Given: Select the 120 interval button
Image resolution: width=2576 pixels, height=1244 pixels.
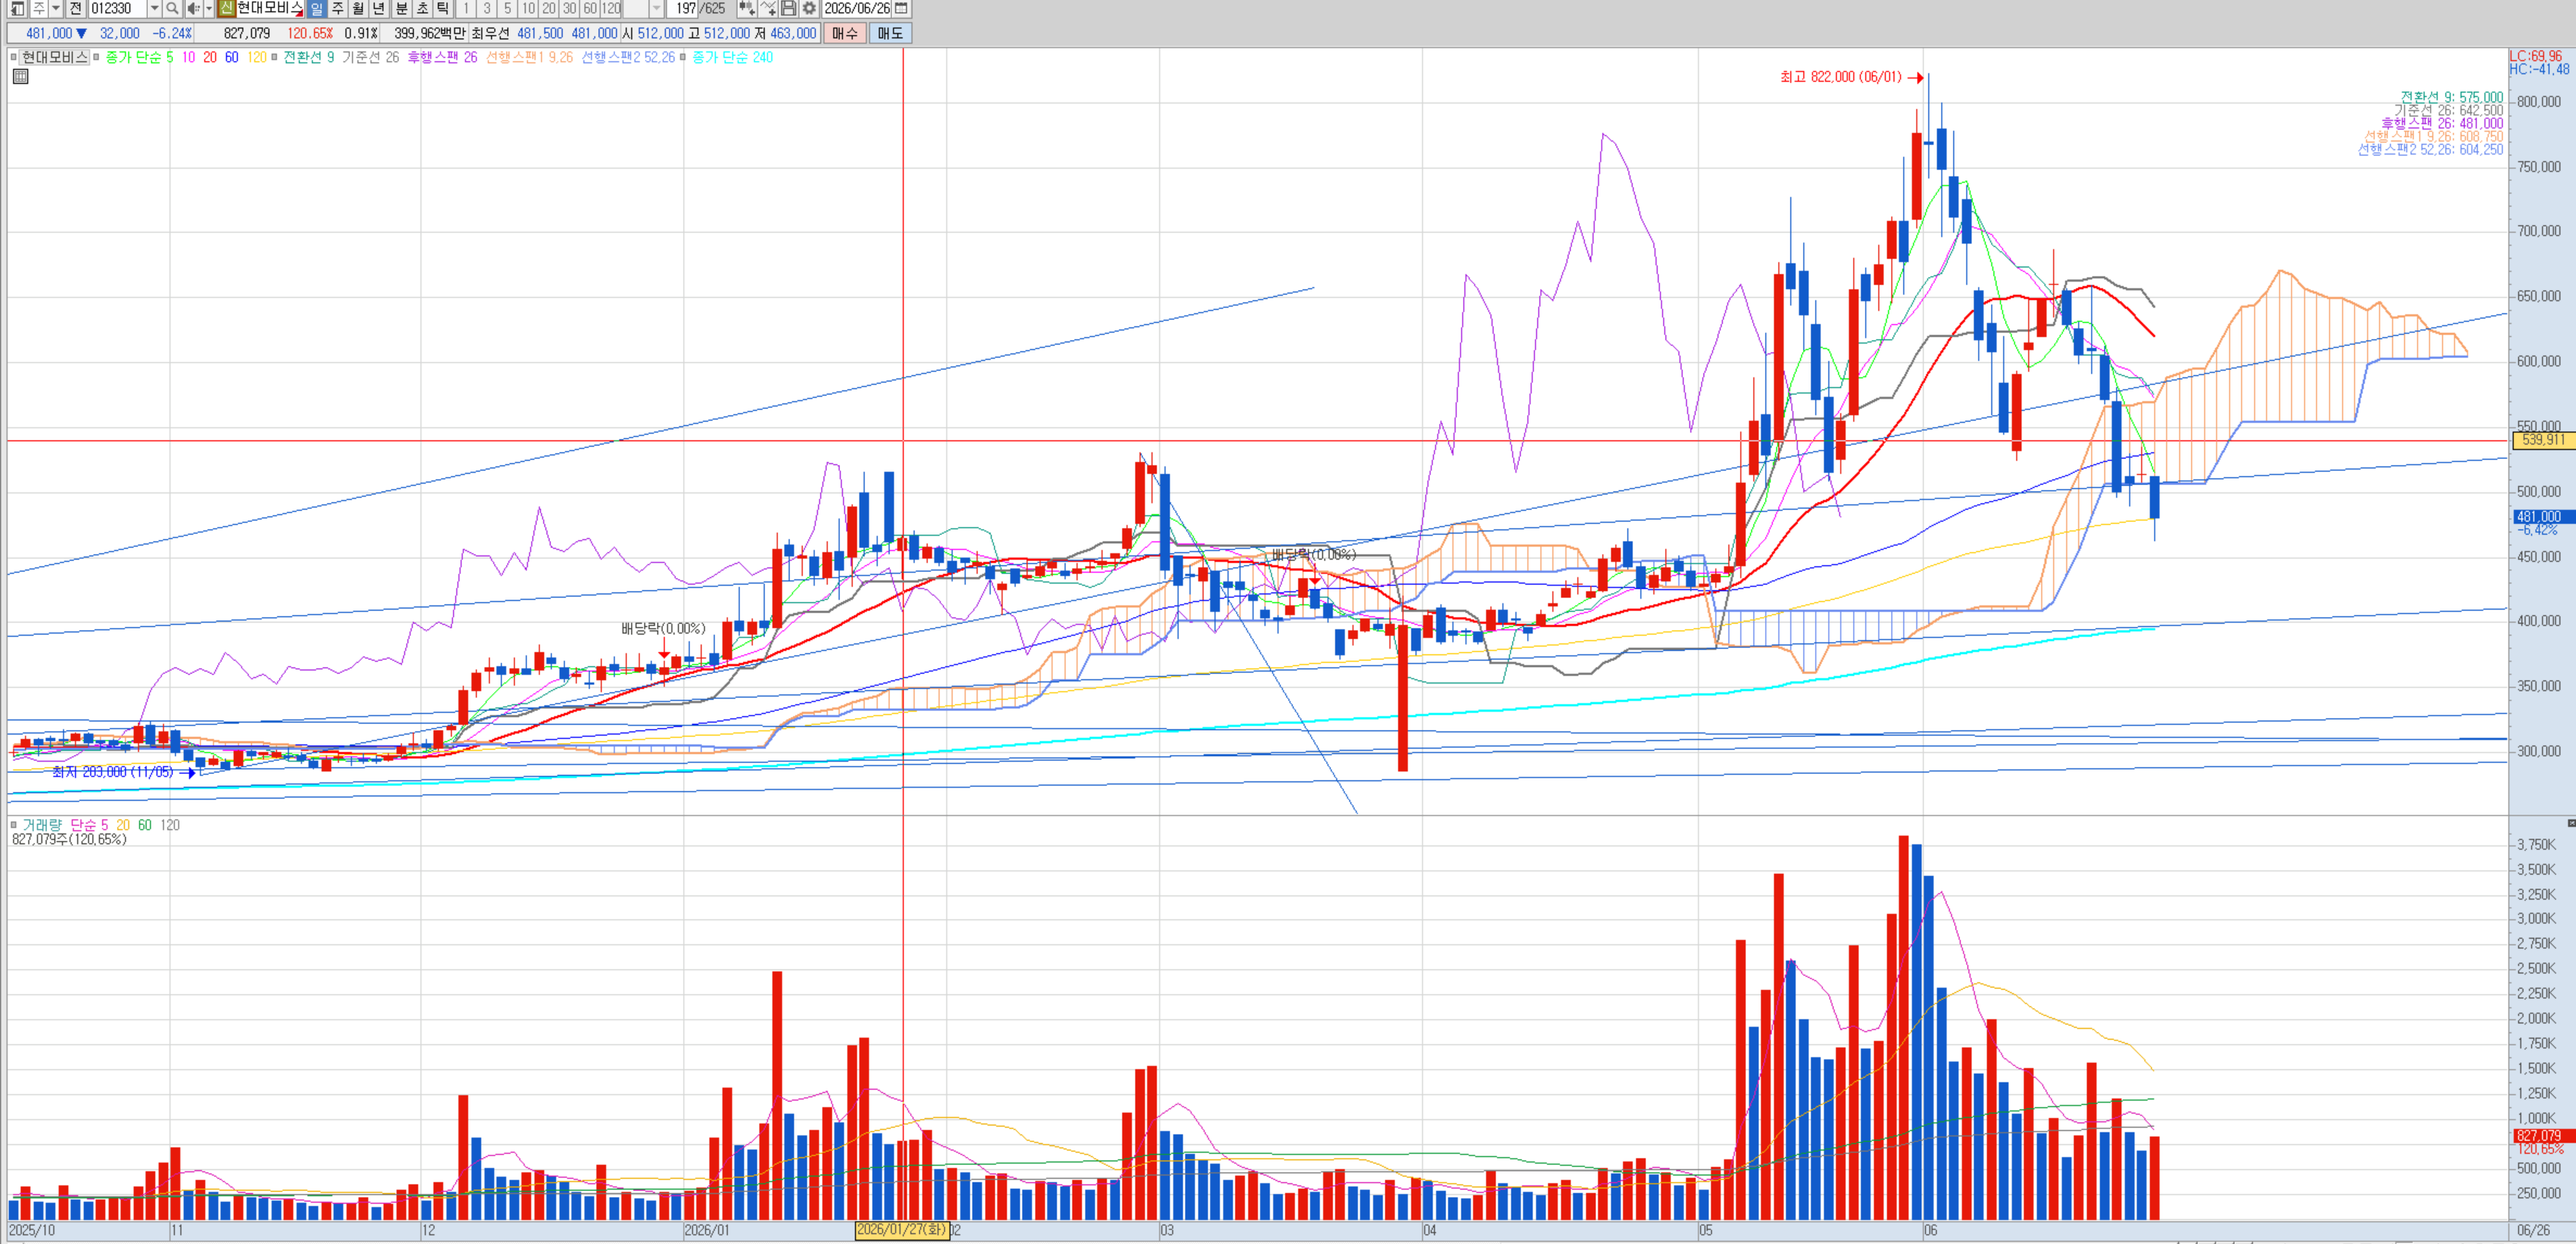Looking at the screenshot, I should click(611, 8).
